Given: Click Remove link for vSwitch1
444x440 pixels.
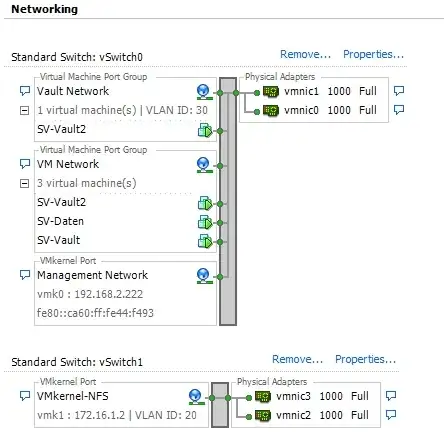Looking at the screenshot, I should point(297,359).
